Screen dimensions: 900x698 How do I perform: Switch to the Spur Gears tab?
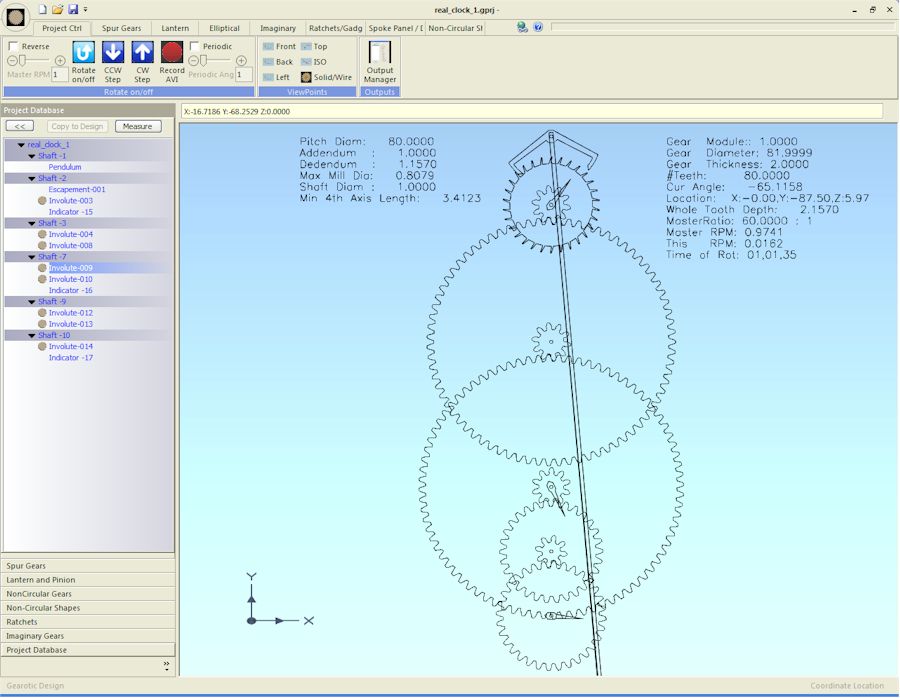121,27
